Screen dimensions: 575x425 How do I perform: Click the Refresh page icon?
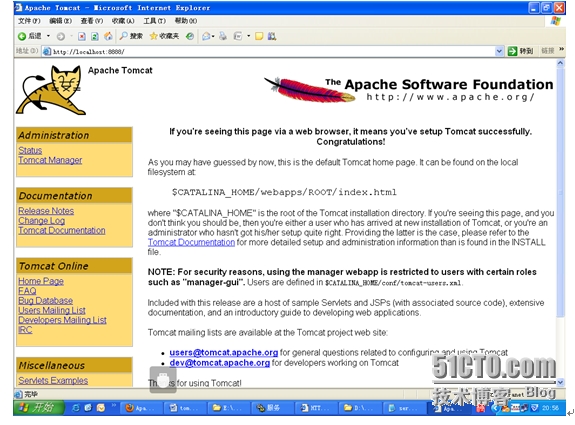[x=95, y=36]
